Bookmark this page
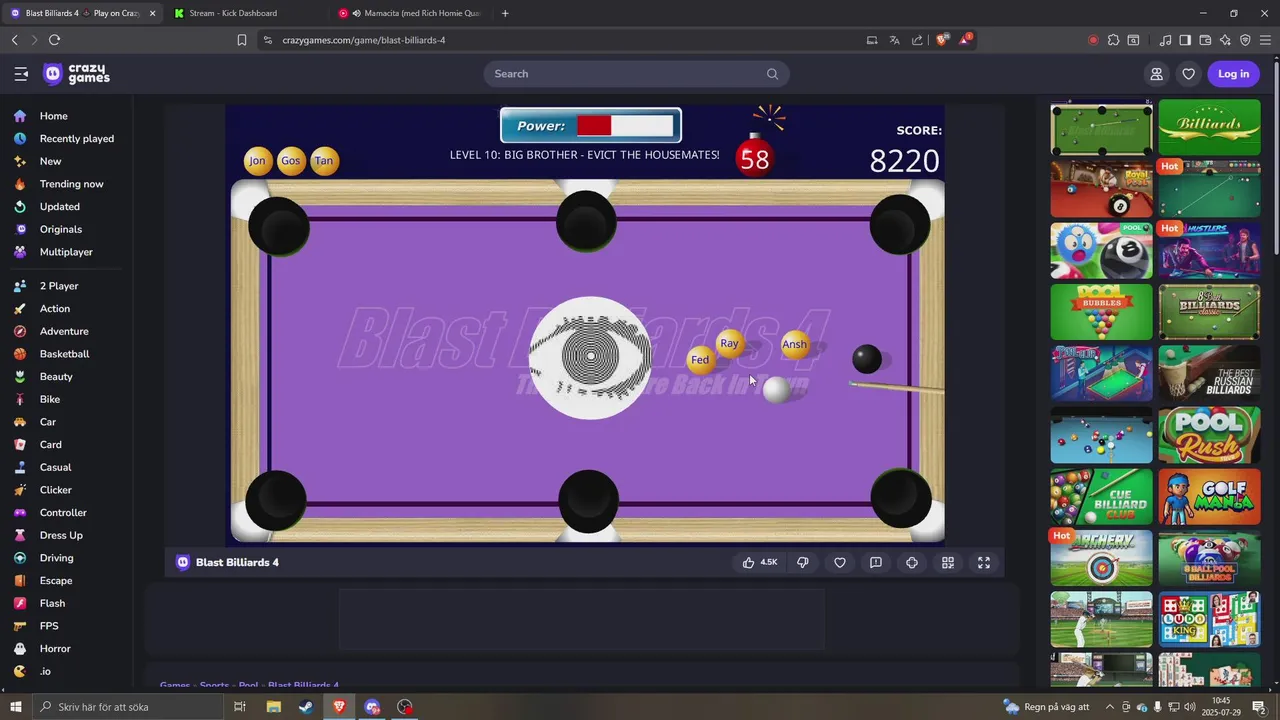 coord(242,40)
